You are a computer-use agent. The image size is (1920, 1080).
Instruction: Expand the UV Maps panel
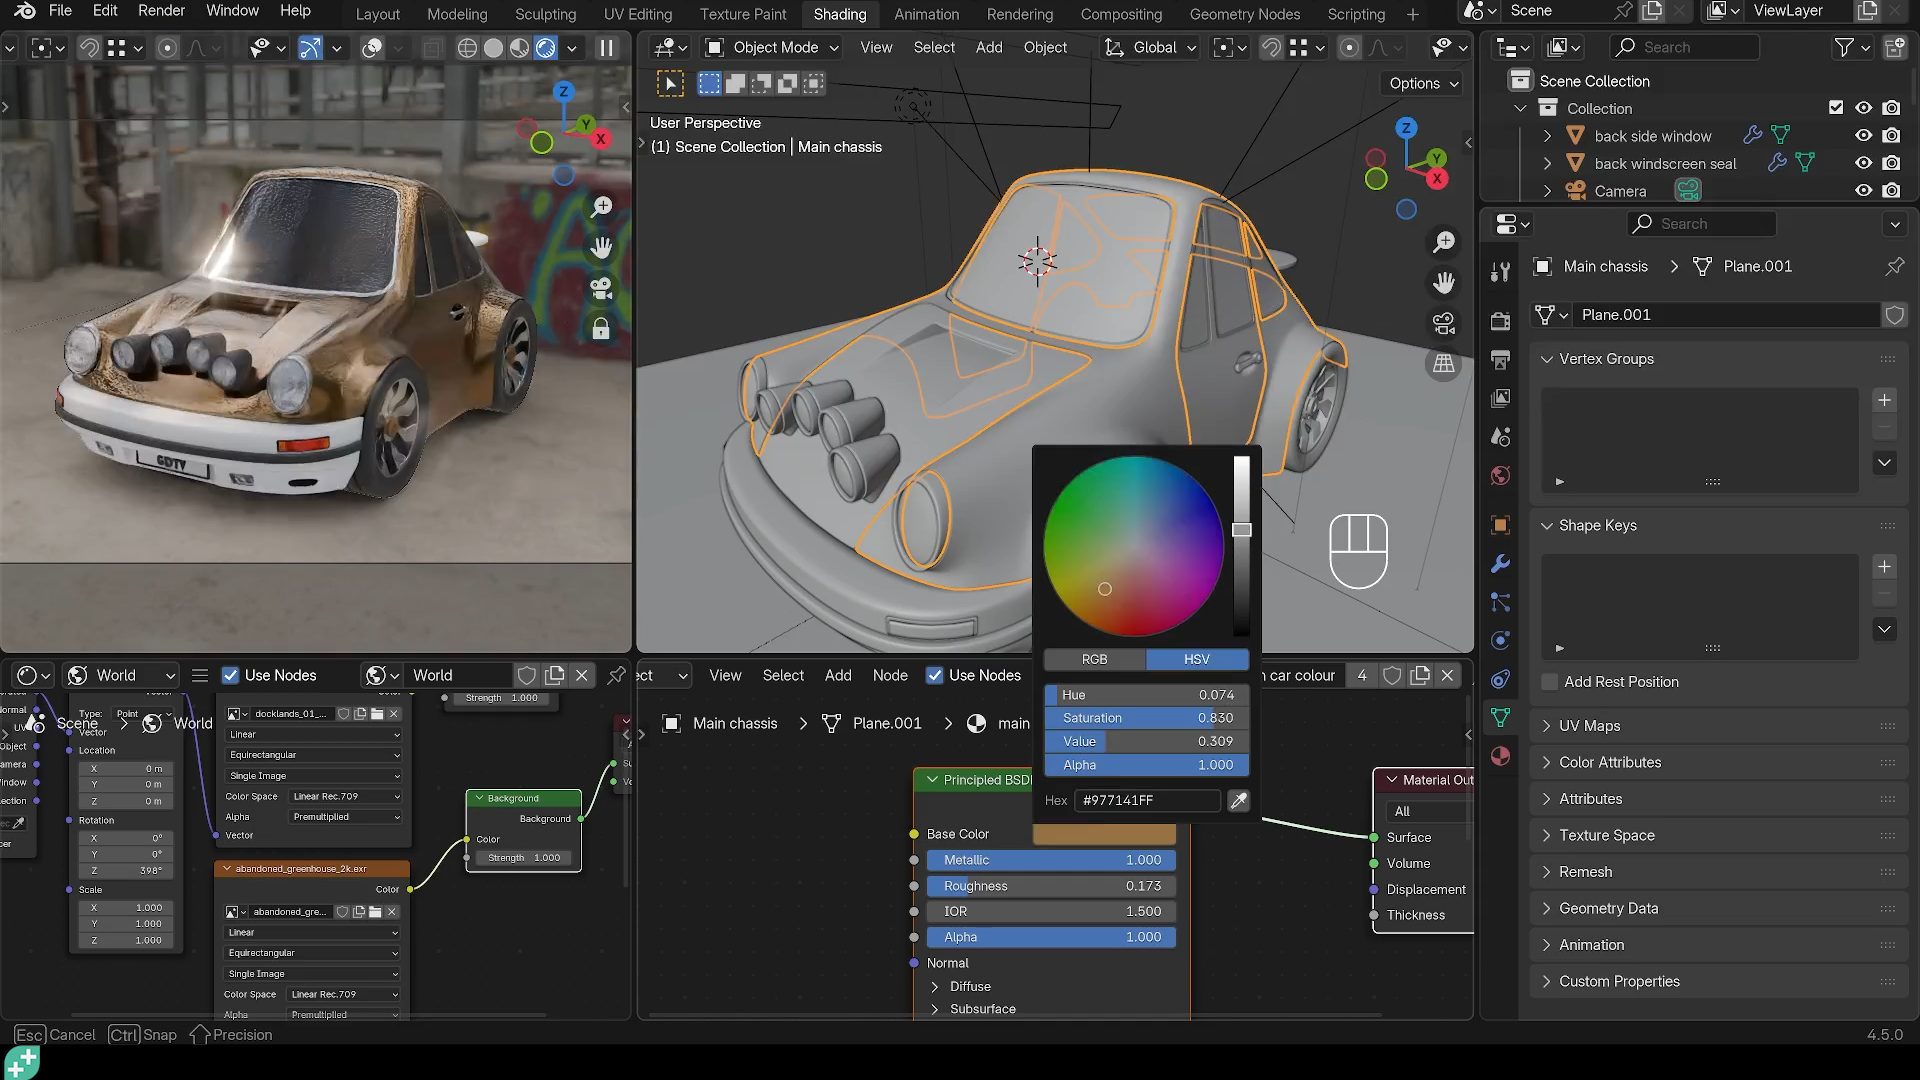click(1589, 726)
